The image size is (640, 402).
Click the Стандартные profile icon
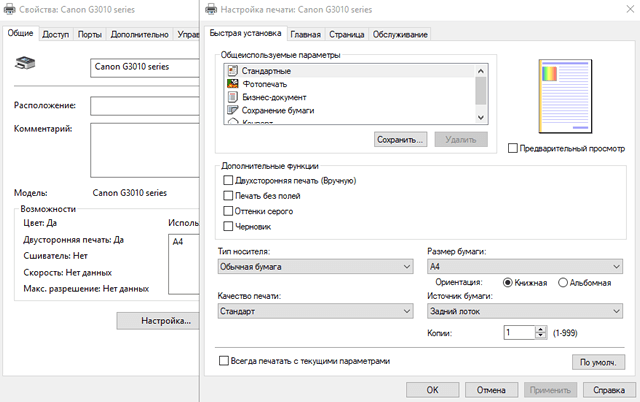point(232,71)
